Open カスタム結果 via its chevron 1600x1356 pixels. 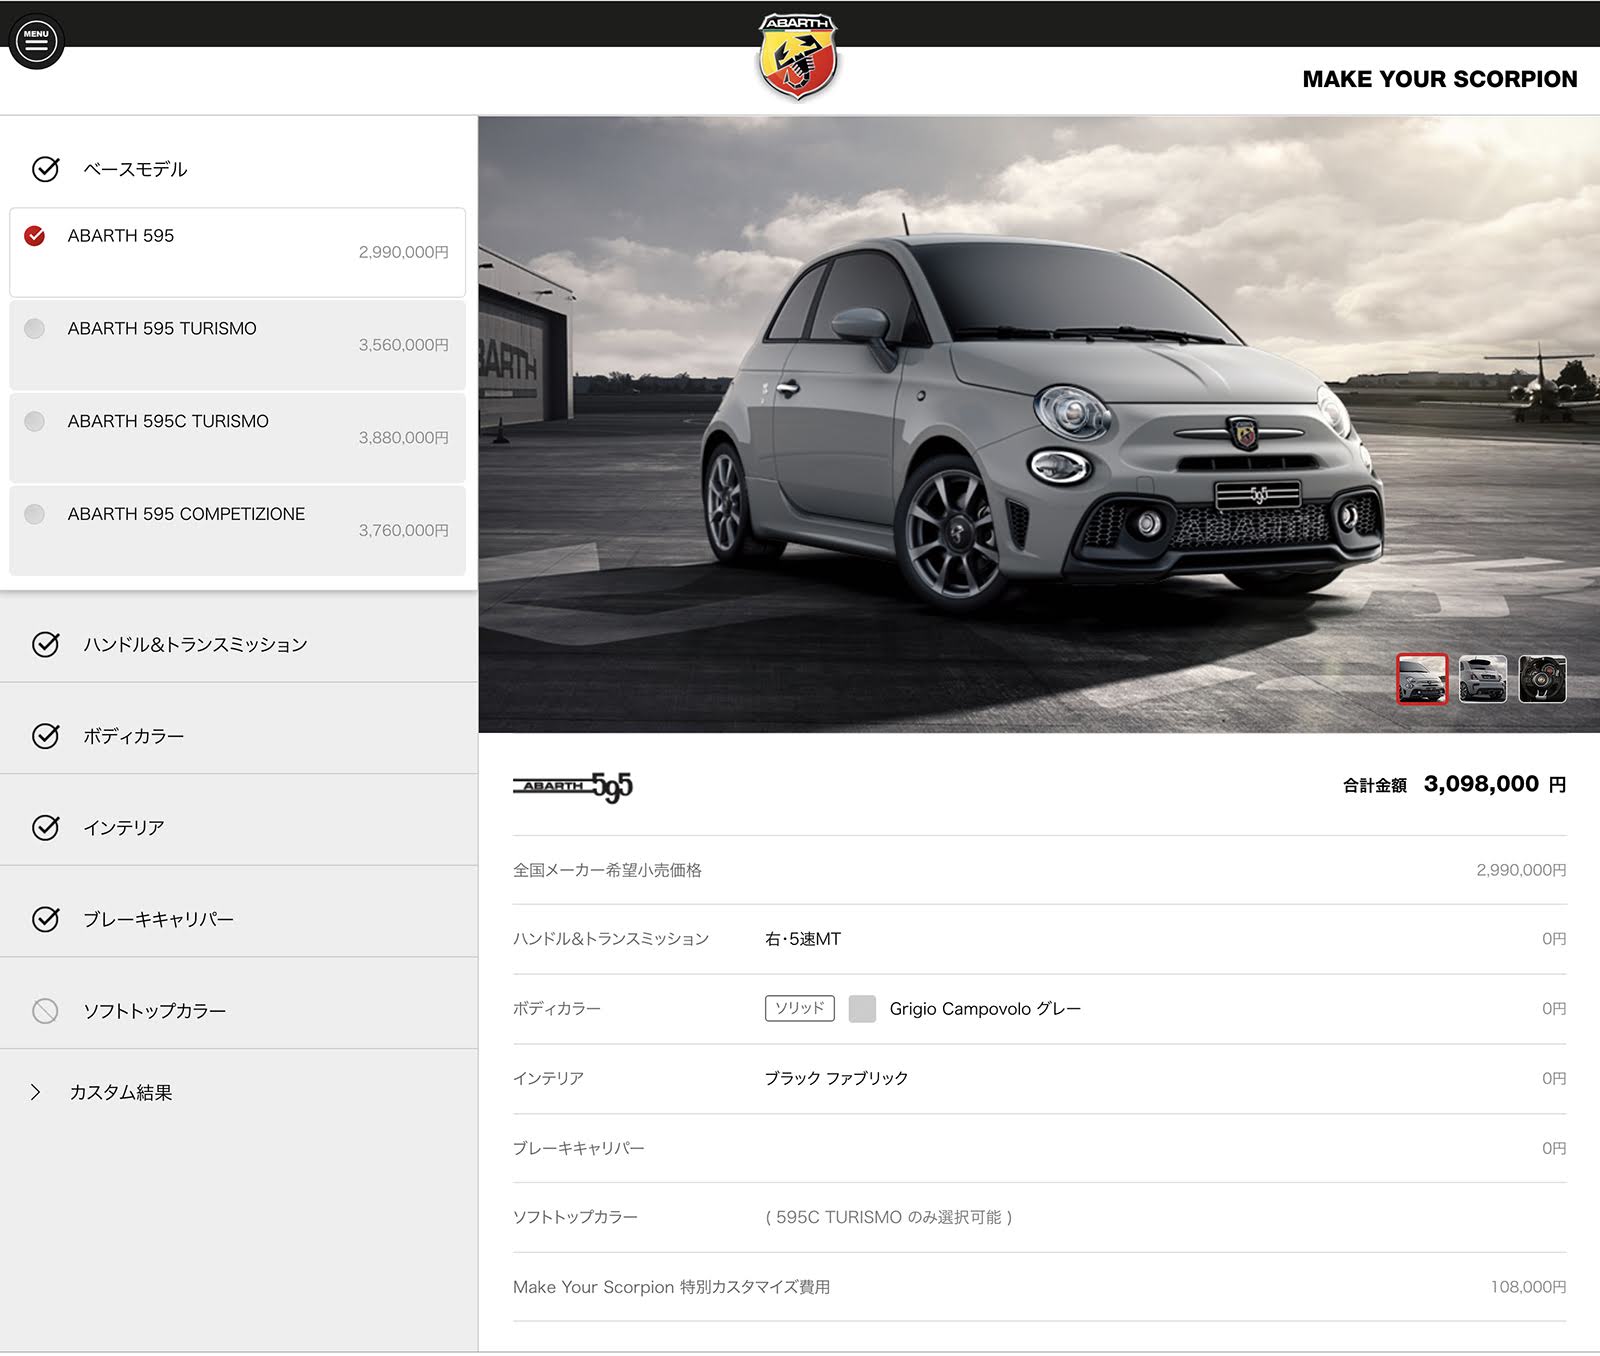[36, 1092]
